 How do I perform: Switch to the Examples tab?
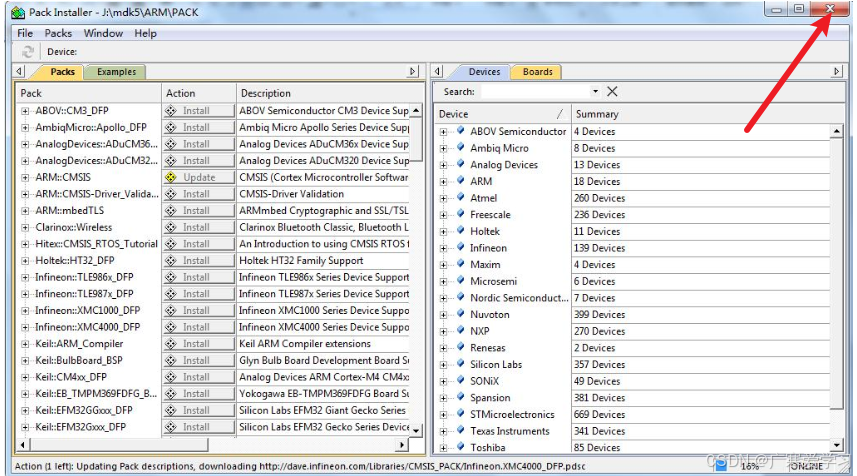coord(116,72)
